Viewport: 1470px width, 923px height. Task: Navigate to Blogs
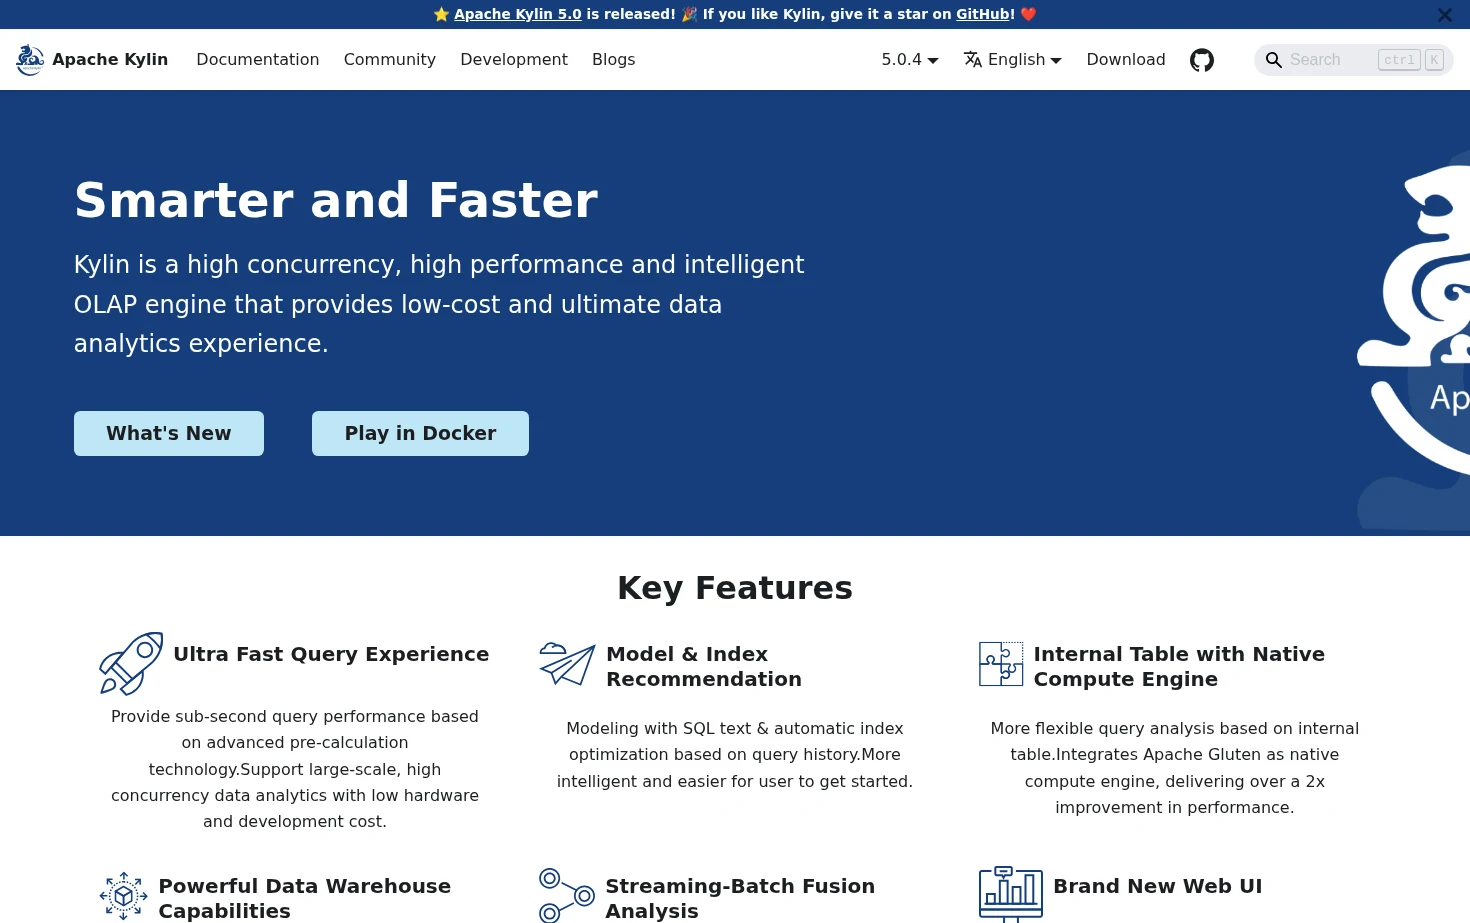(614, 60)
